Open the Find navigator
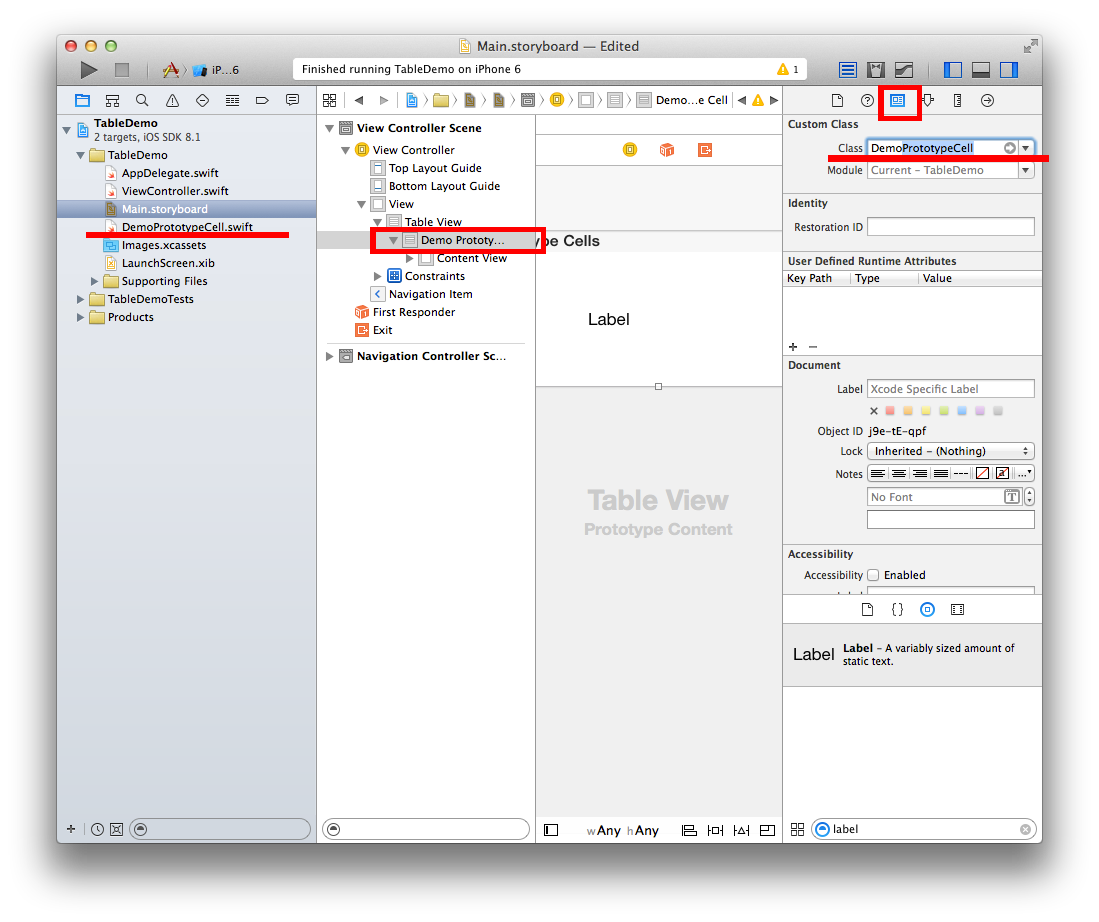This screenshot has height=922, width=1099. [x=142, y=100]
